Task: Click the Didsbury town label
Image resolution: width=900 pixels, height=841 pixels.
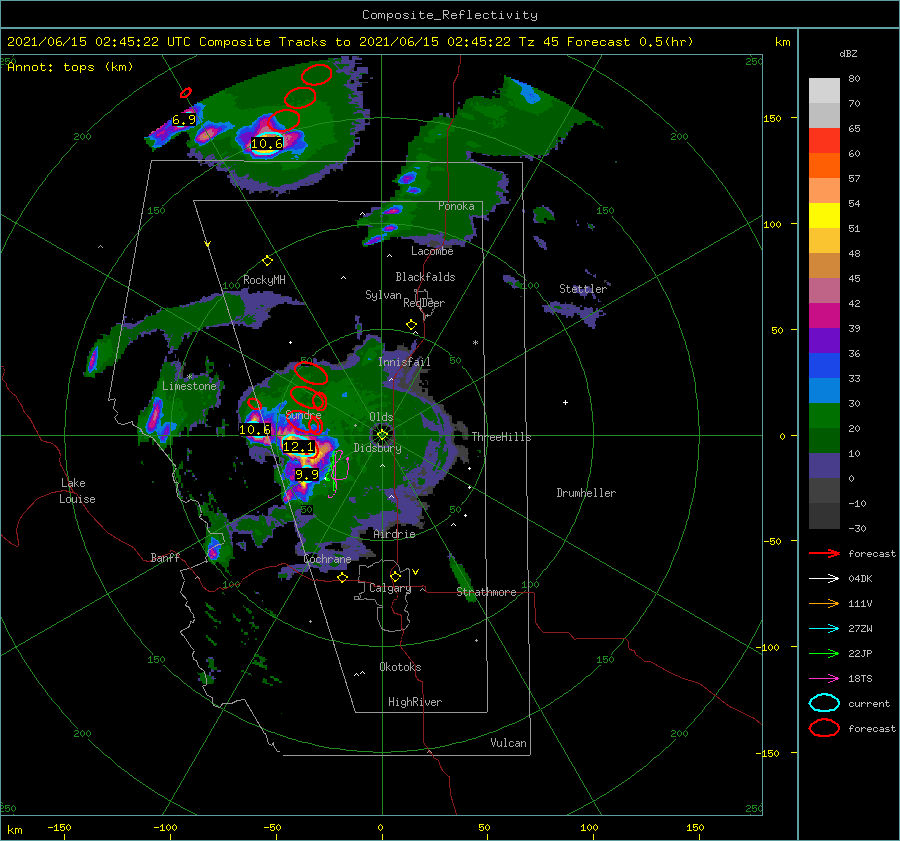Action: [x=377, y=448]
